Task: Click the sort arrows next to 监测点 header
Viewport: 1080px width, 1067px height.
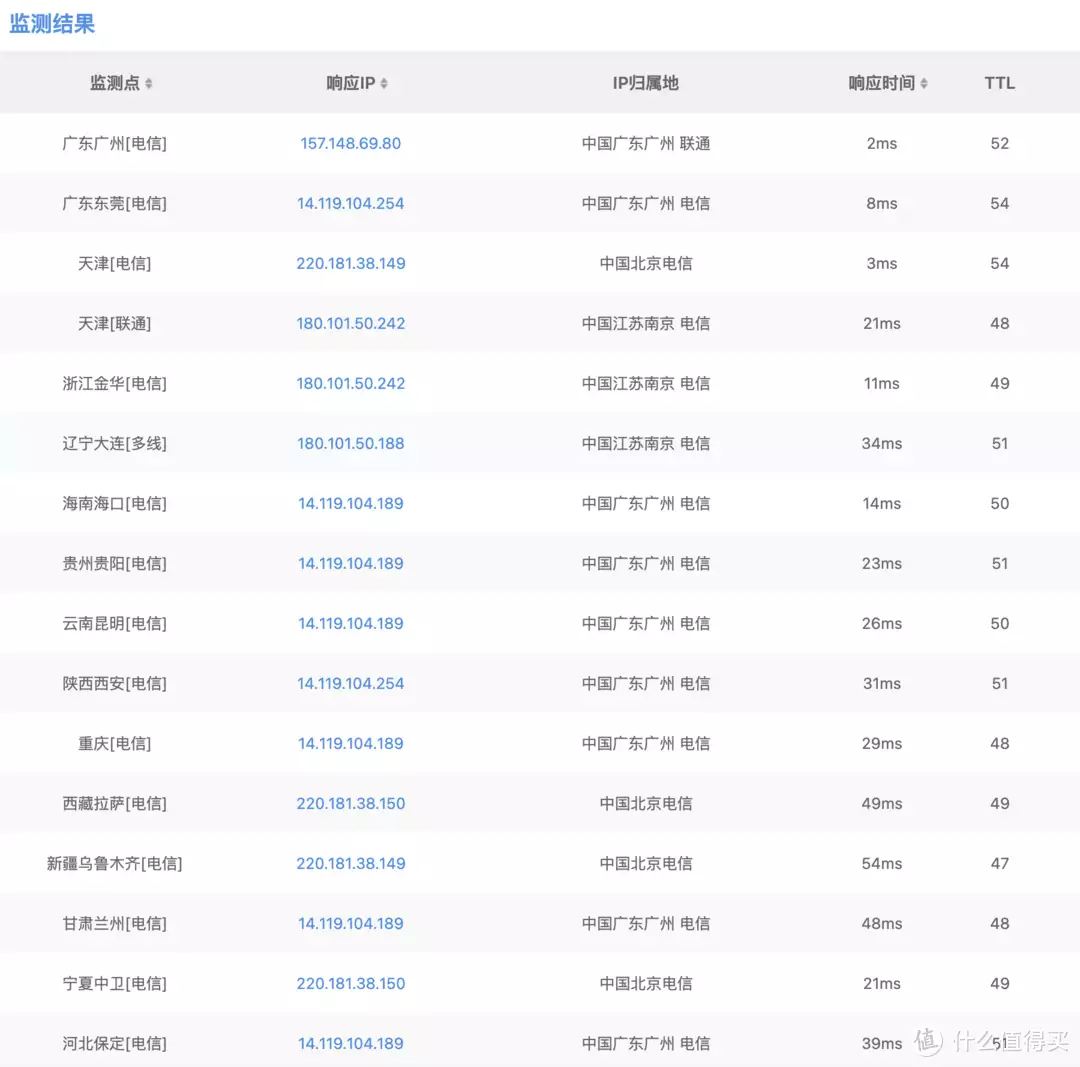Action: click(x=147, y=84)
